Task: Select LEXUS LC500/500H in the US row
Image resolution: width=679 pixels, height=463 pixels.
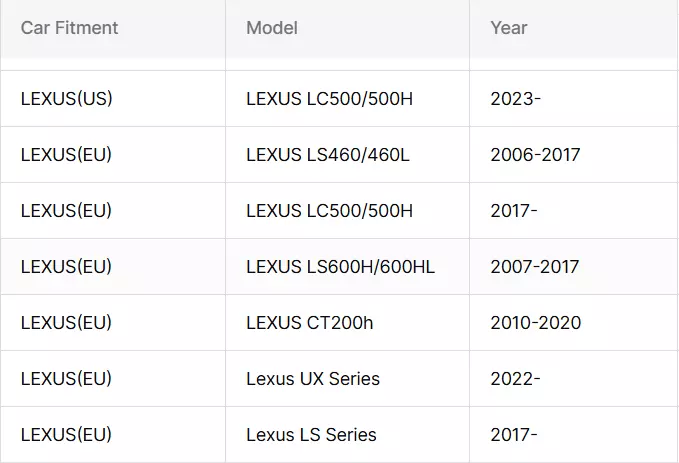Action: 330,99
